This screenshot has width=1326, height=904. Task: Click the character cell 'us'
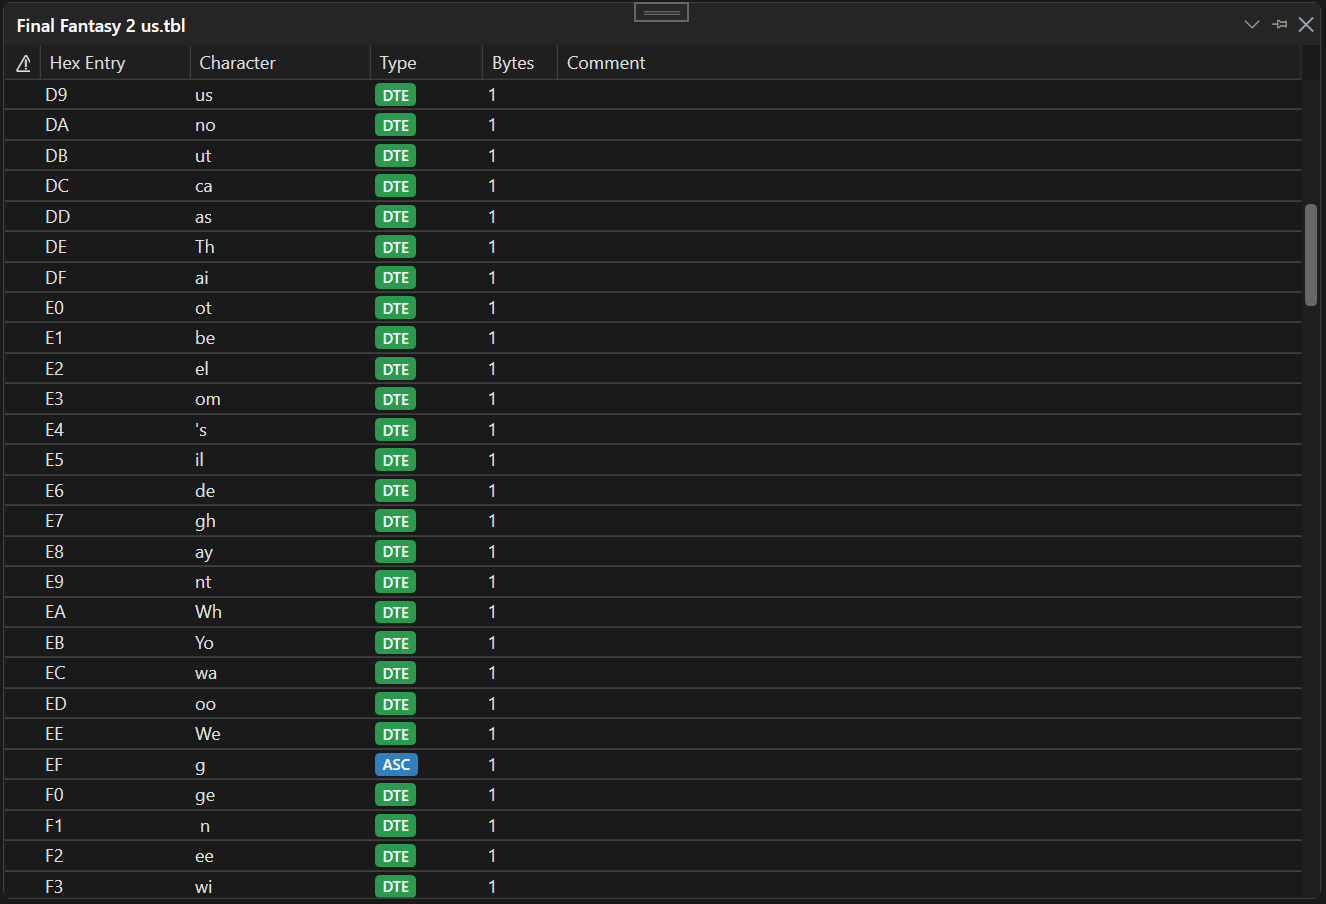tap(204, 95)
